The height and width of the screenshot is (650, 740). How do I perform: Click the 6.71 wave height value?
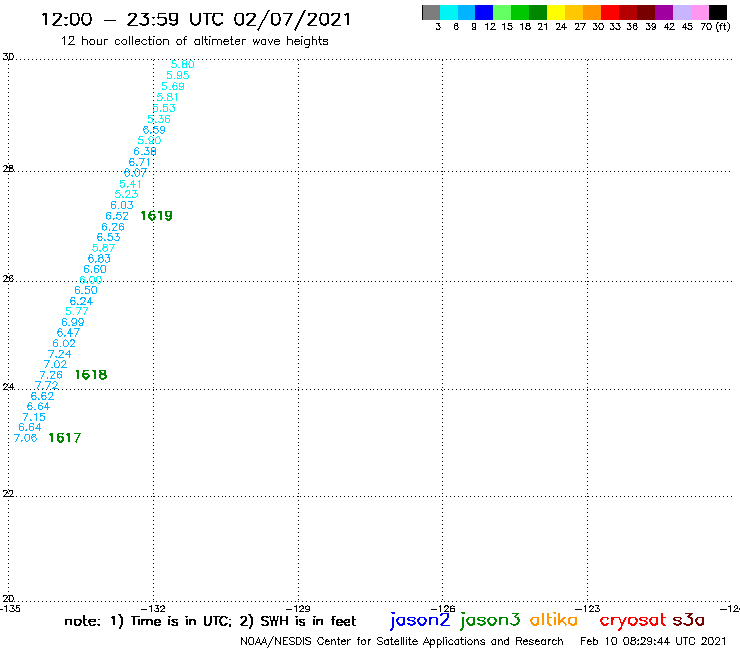coord(140,162)
